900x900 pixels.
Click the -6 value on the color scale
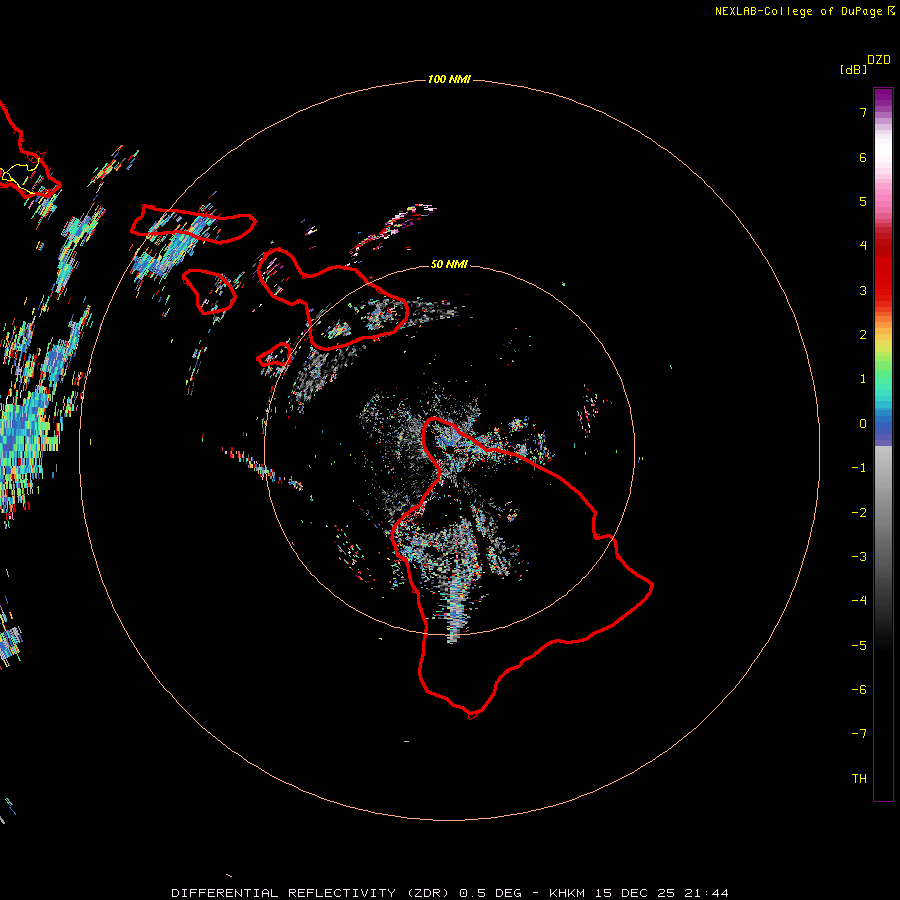click(859, 690)
